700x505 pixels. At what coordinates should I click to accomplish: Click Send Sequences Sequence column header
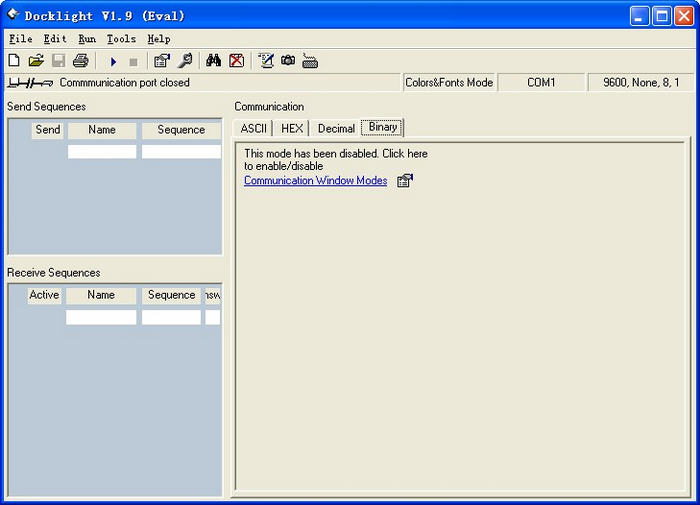[181, 129]
